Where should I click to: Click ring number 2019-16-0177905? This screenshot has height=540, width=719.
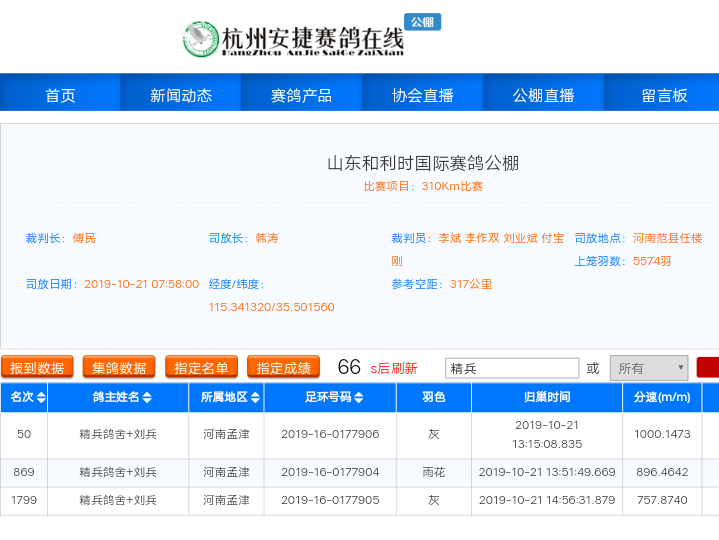pos(330,500)
